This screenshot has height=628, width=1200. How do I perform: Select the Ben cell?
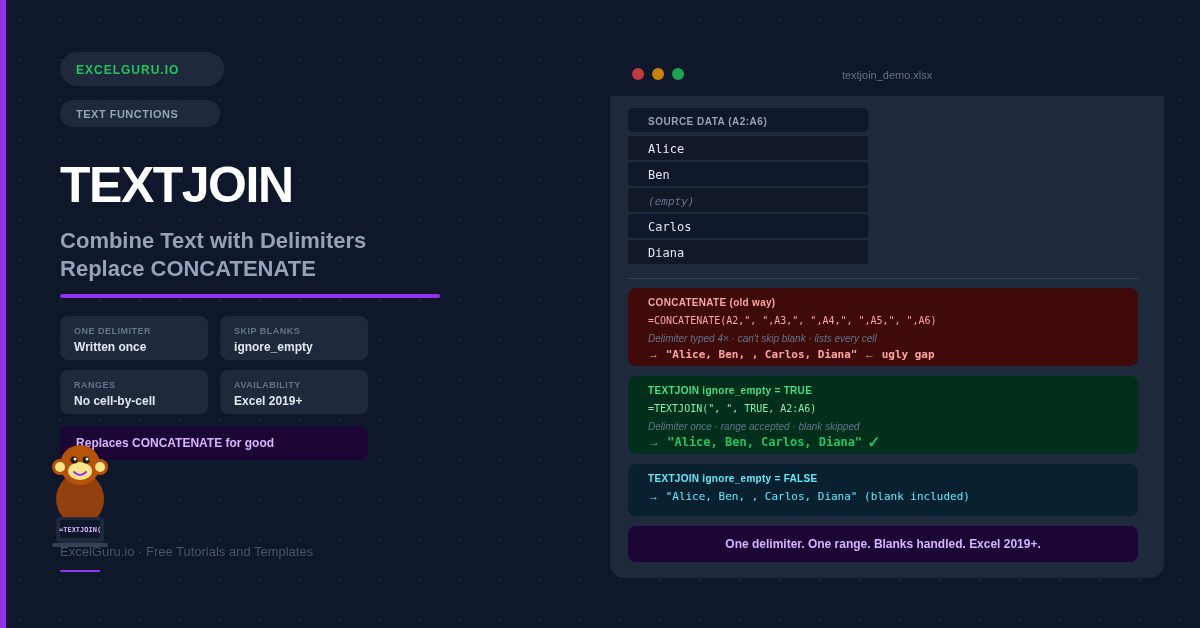click(x=747, y=175)
